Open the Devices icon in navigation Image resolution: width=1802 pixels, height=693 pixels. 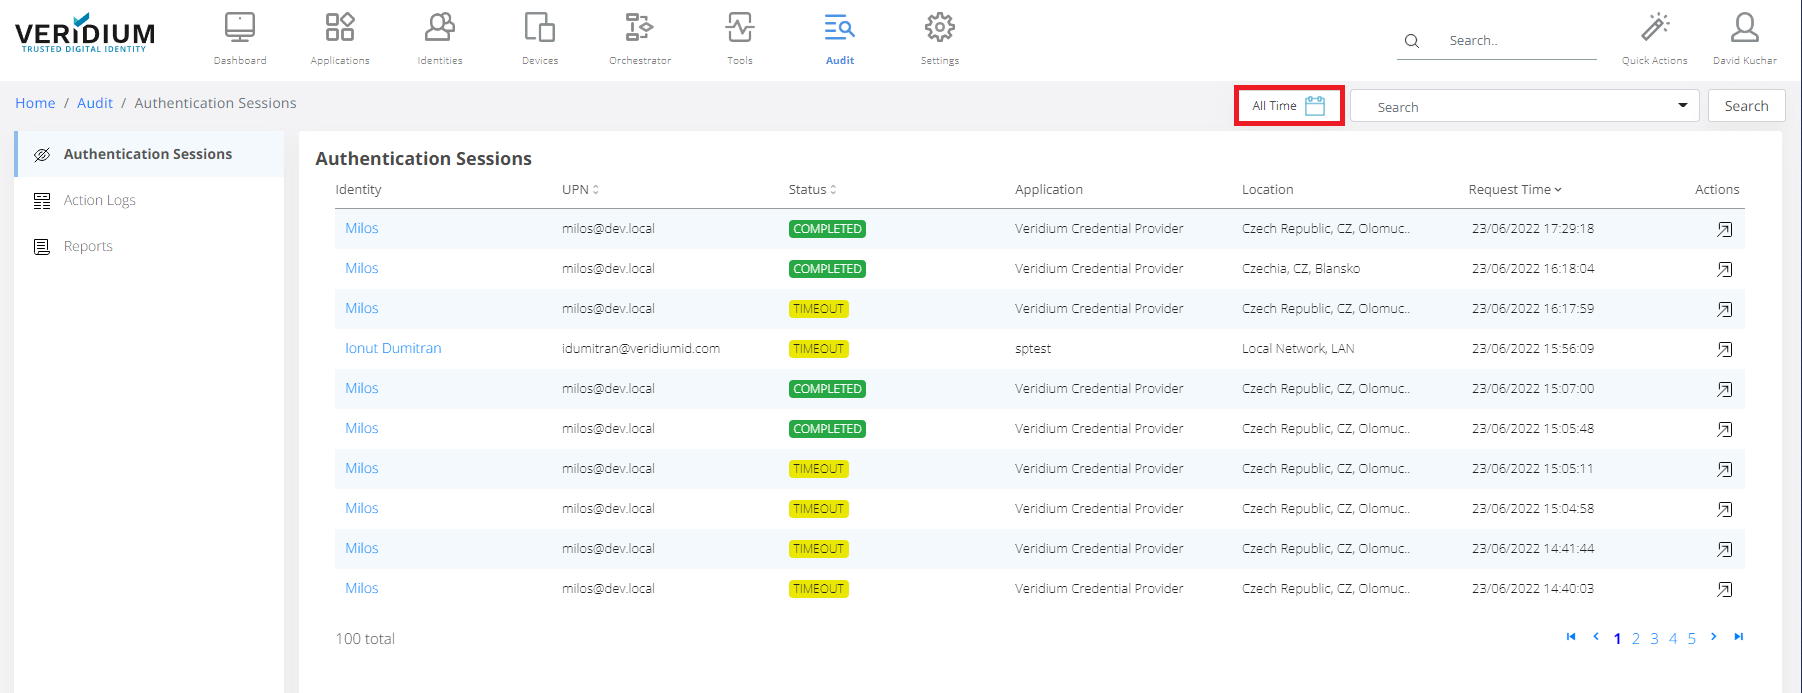[x=540, y=28]
